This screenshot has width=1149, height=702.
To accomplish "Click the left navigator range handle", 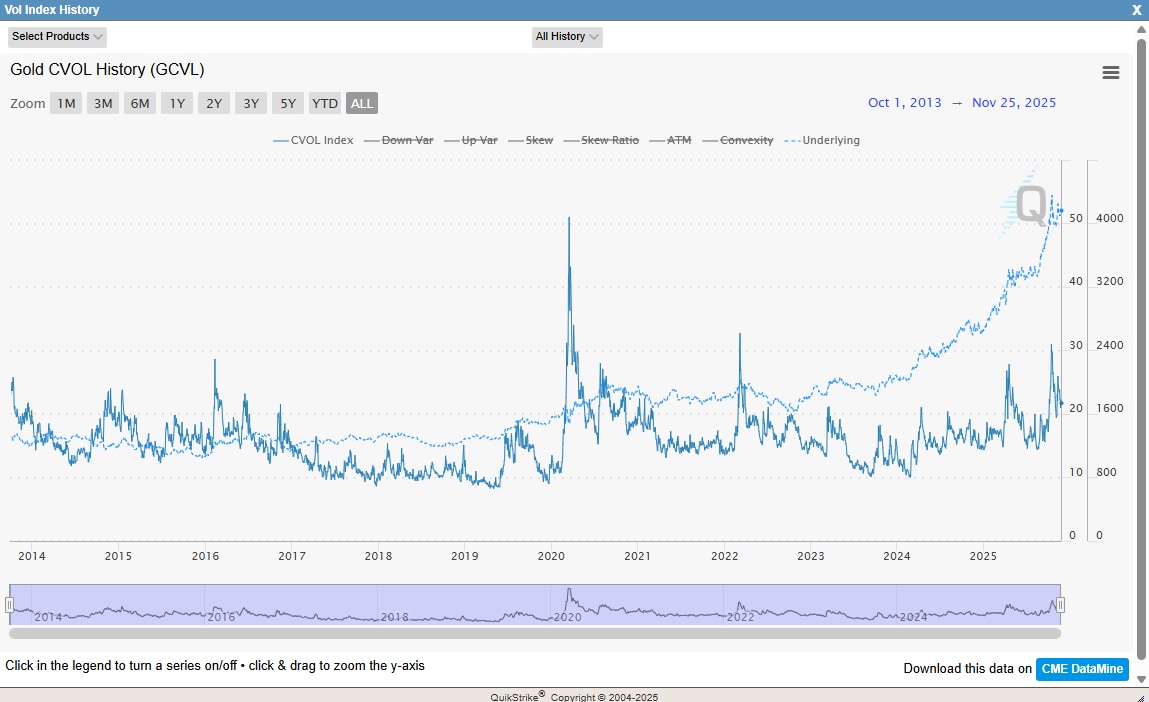I will coord(10,604).
